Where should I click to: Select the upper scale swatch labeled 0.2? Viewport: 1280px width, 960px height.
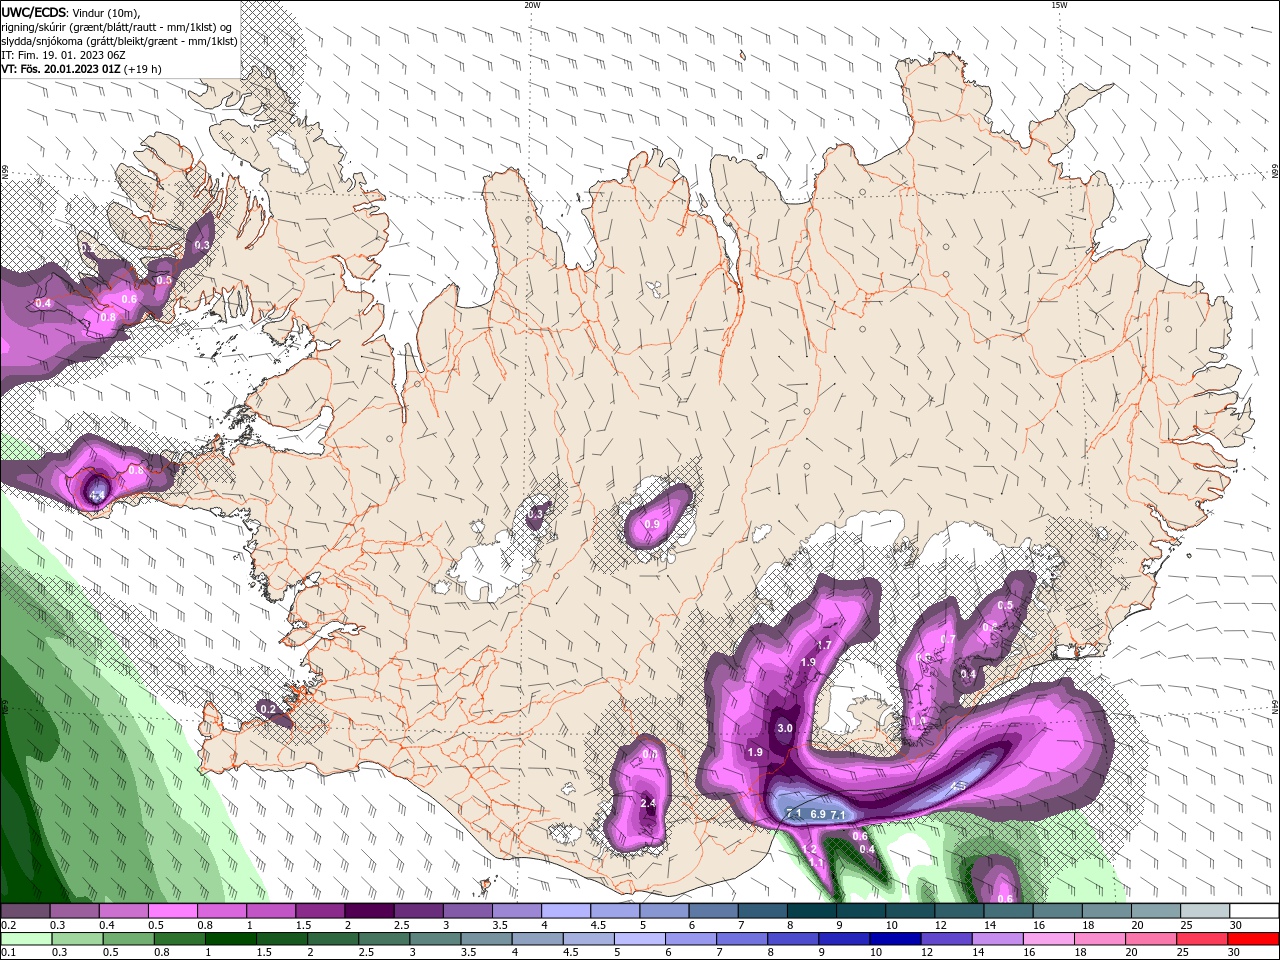click(25, 911)
